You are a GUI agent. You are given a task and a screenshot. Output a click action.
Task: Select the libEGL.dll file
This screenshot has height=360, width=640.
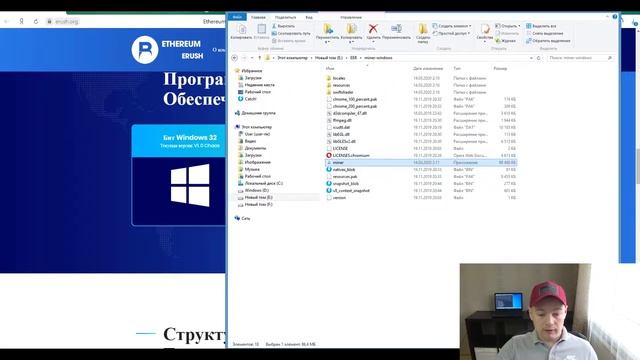[341, 134]
